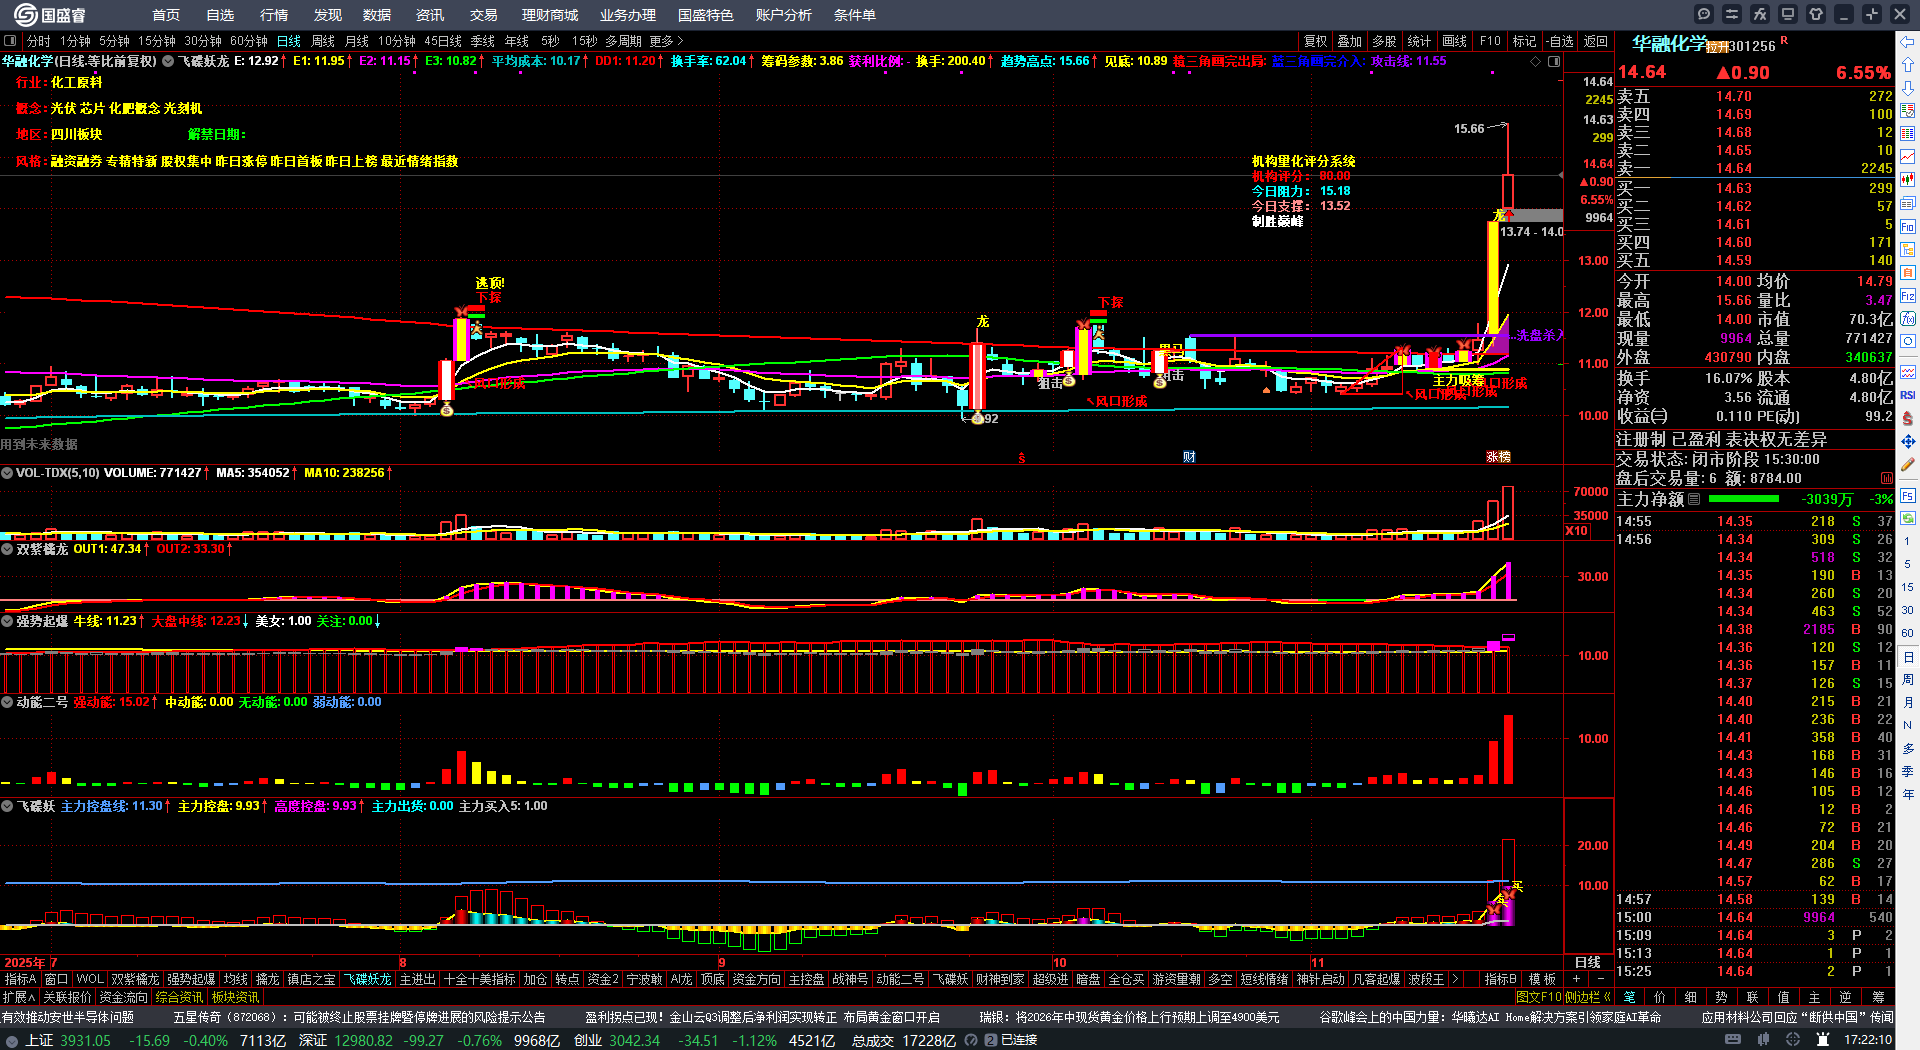Click the blue four-way arrows sidebar icon
The image size is (1920, 1050).
[1908, 441]
